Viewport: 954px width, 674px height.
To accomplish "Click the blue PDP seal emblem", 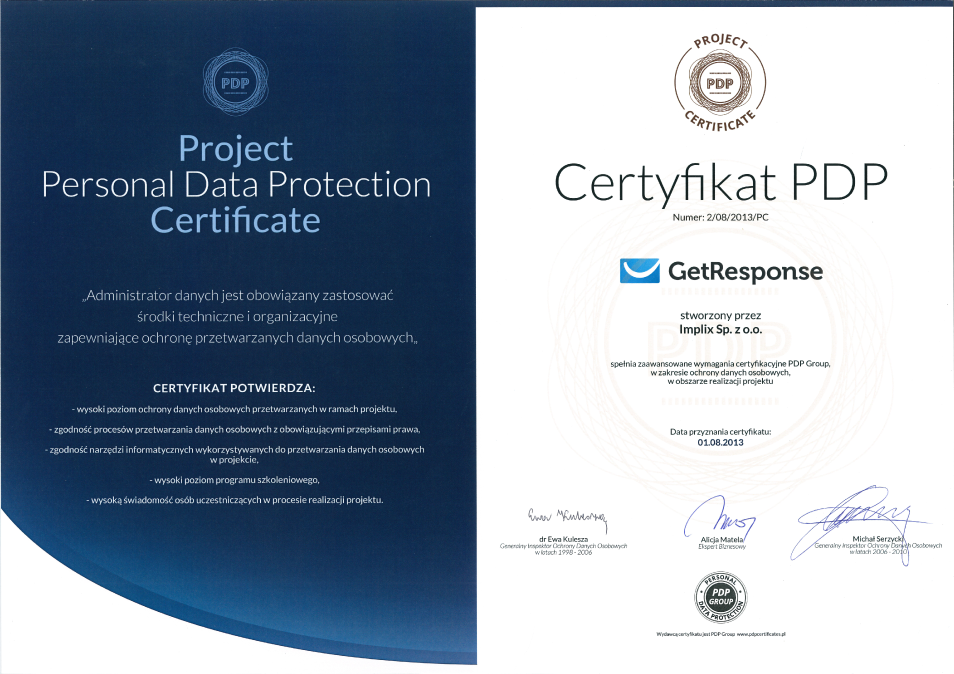I will click(x=235, y=82).
